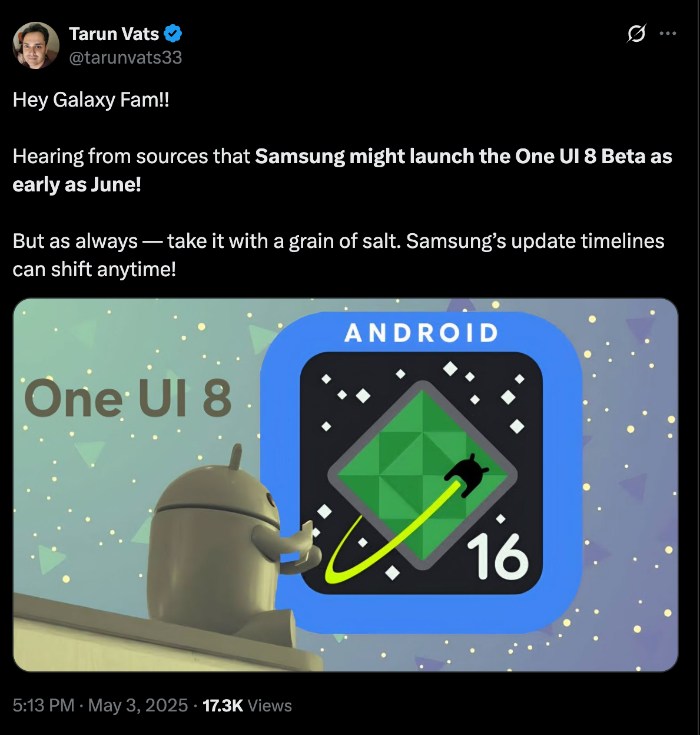This screenshot has height=735, width=700.
Task: Click the 'early as June!' bold text
Action: [x=76, y=185]
